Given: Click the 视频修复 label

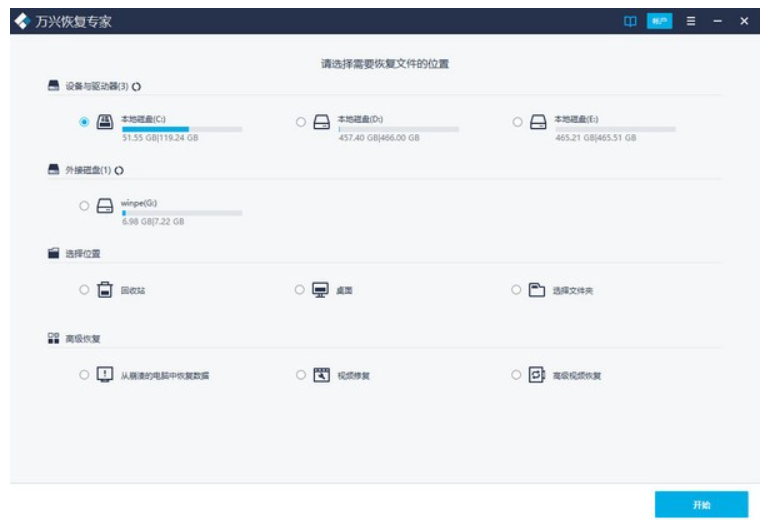Looking at the screenshot, I should pyautogui.click(x=354, y=376).
